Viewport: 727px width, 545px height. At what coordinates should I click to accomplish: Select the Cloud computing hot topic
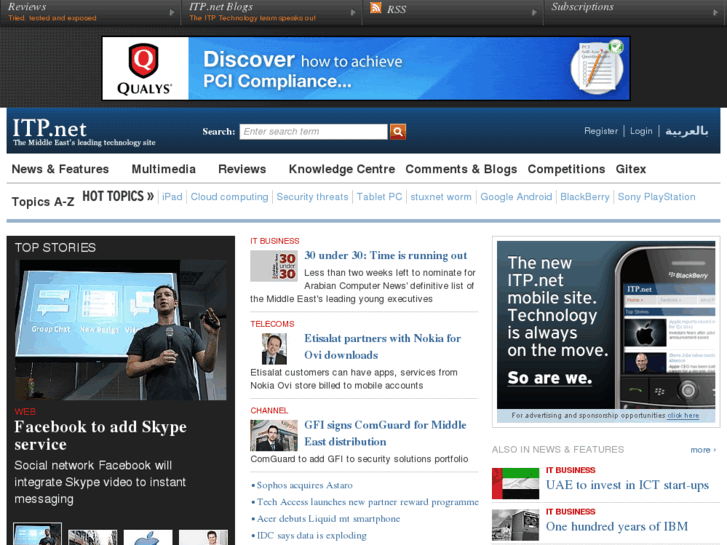tap(230, 197)
